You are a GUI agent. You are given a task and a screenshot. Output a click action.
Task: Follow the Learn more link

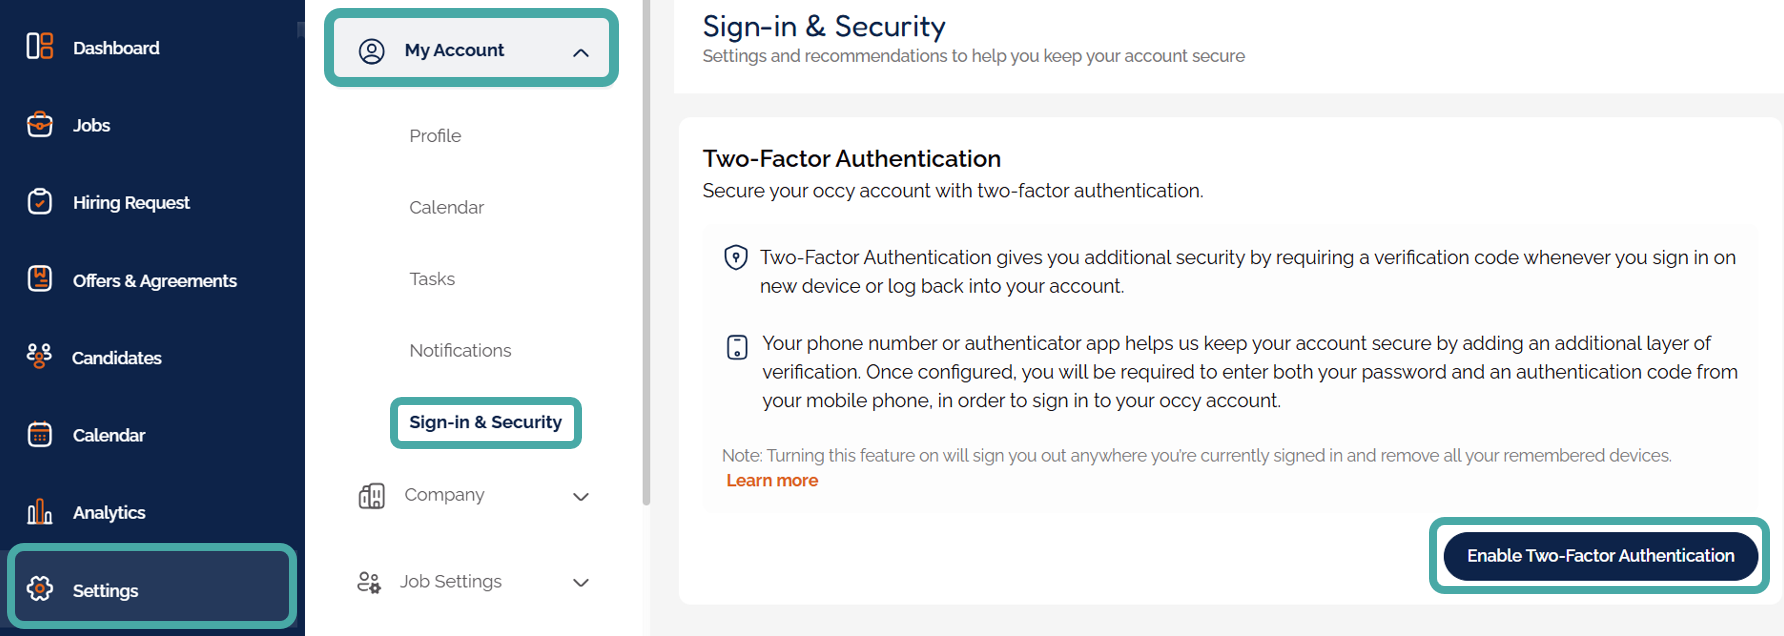(x=772, y=481)
